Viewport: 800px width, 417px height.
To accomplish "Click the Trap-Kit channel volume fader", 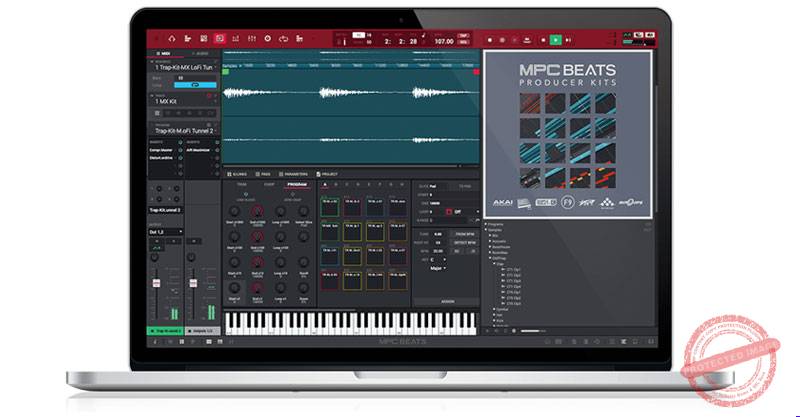I will pos(157,283).
